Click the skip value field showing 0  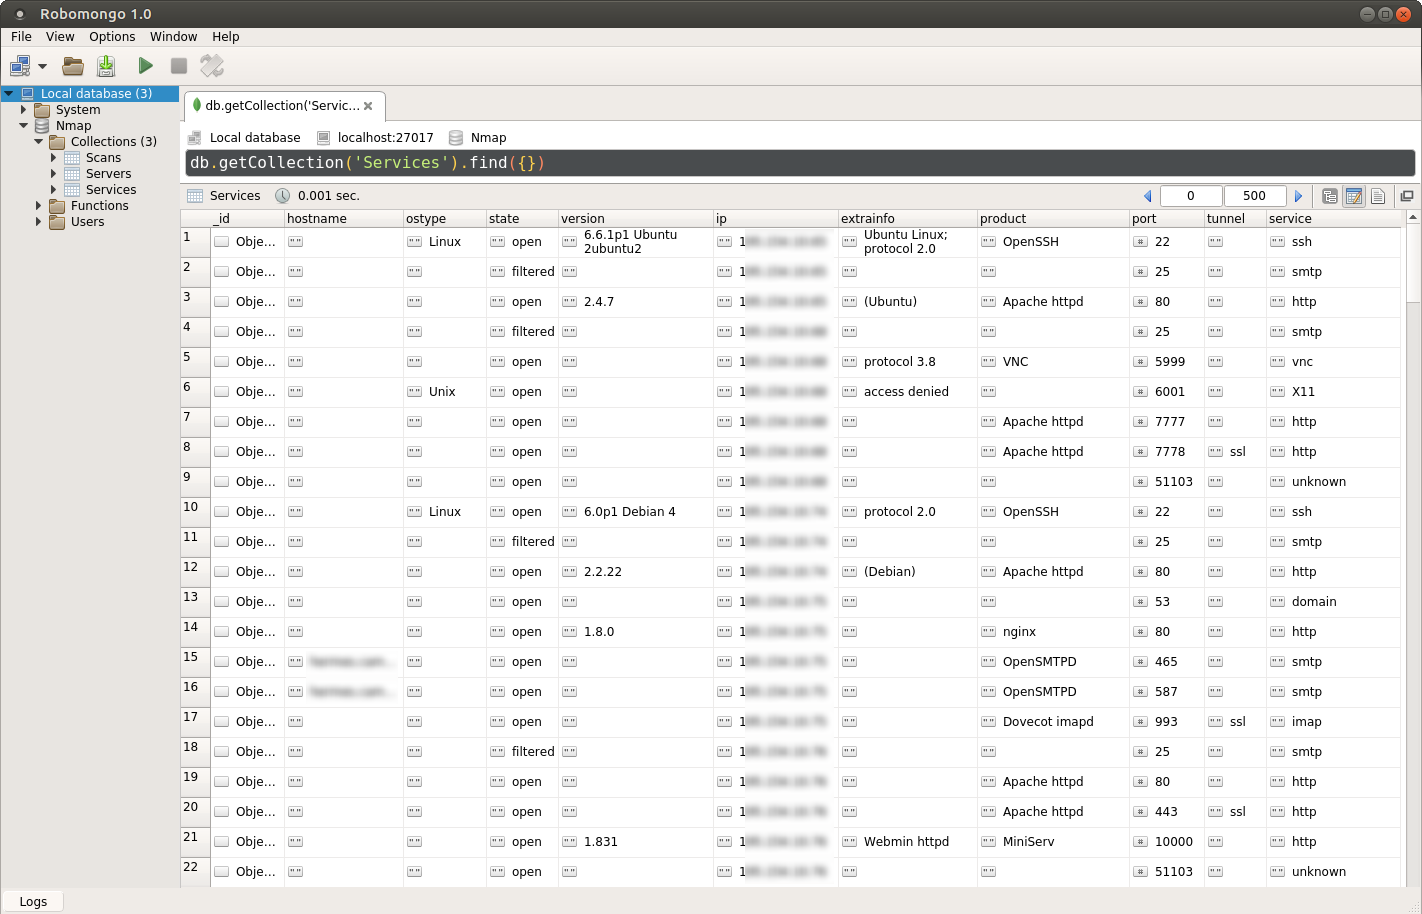[x=1191, y=196]
